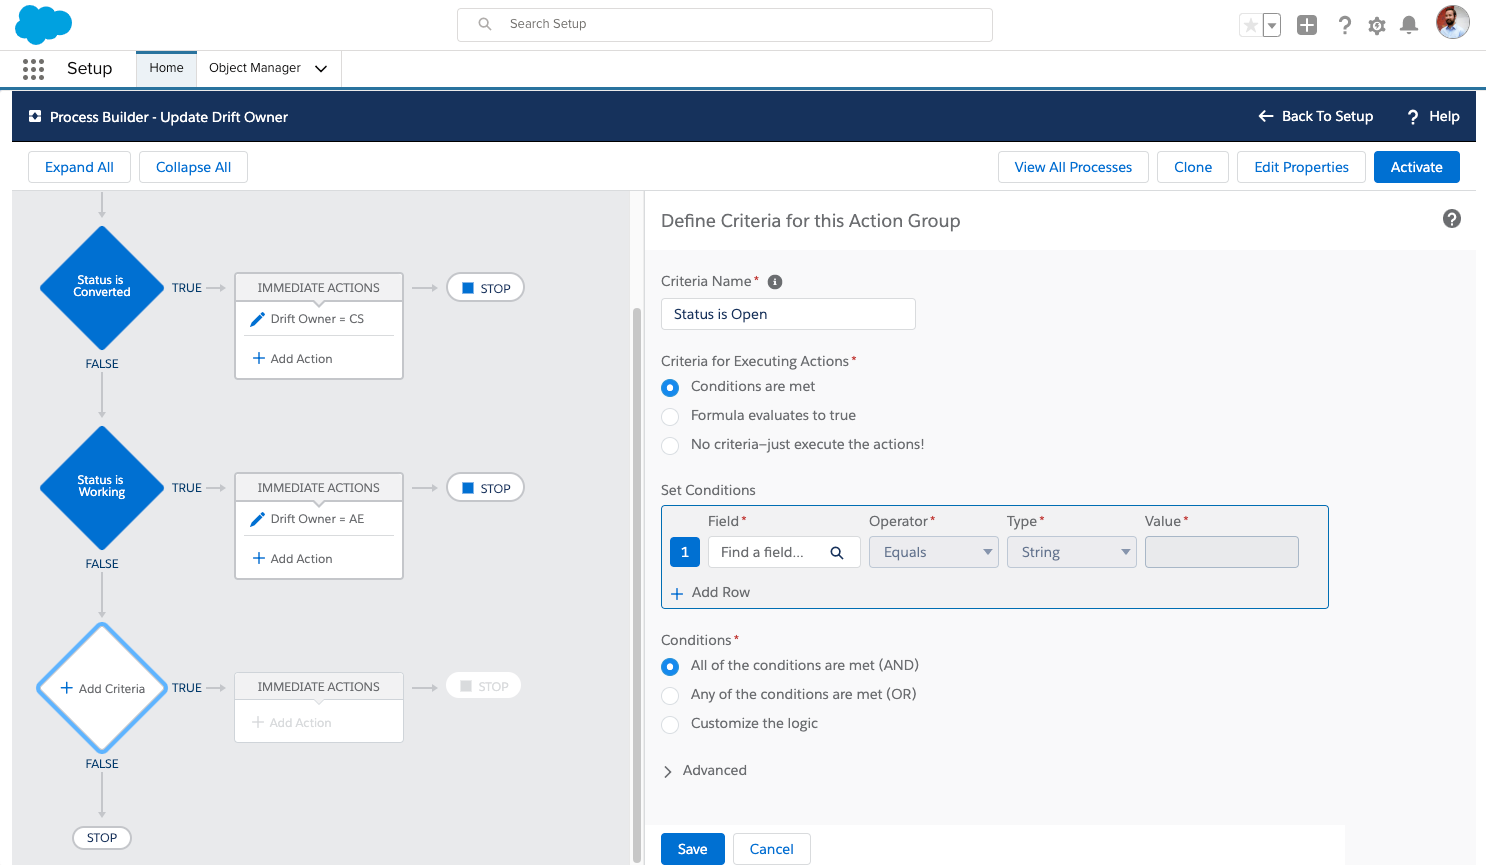Choose Any conditions are met (OR)
The height and width of the screenshot is (865, 1486).
point(670,695)
